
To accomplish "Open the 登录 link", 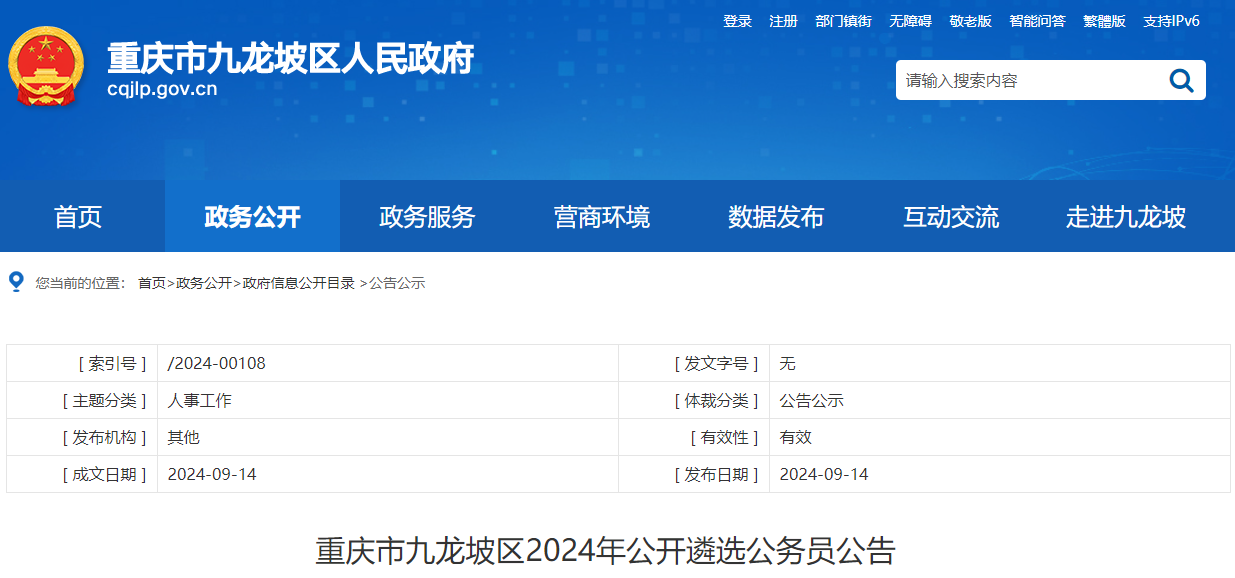I will click(738, 21).
